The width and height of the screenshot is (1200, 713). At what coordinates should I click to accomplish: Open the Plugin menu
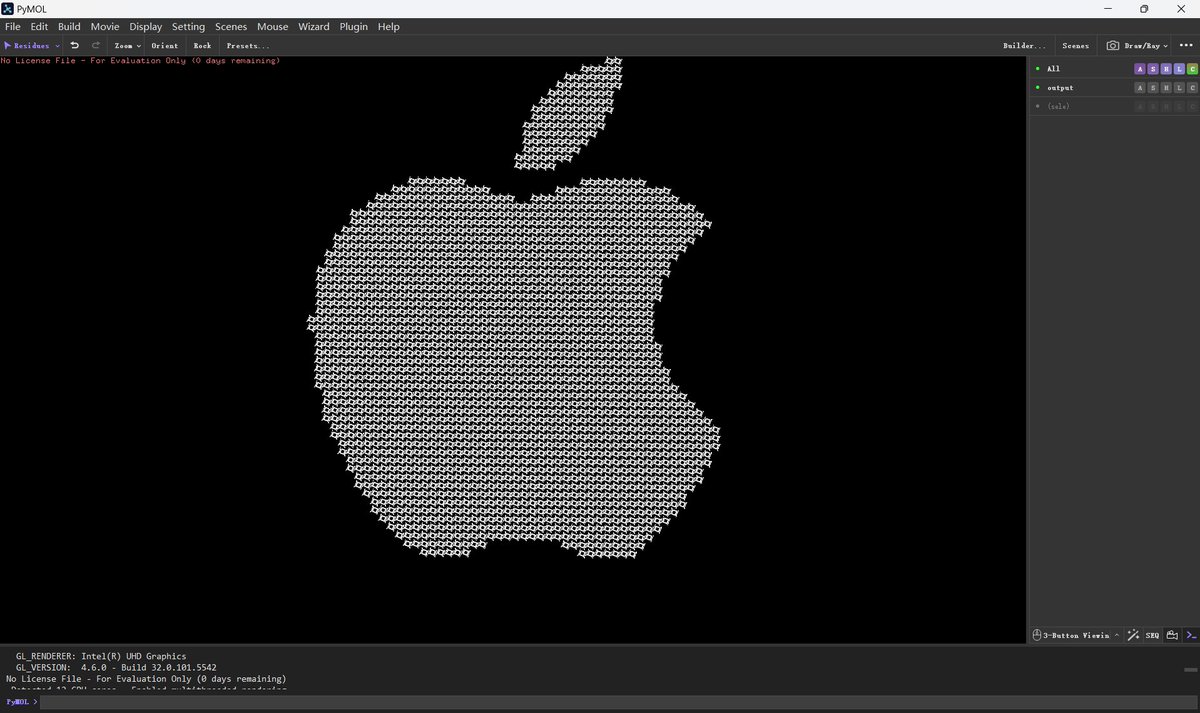354,27
